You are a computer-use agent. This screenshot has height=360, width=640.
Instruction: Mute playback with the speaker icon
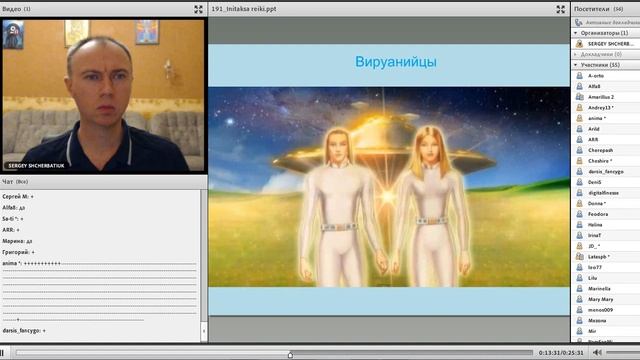pyautogui.click(x=597, y=352)
